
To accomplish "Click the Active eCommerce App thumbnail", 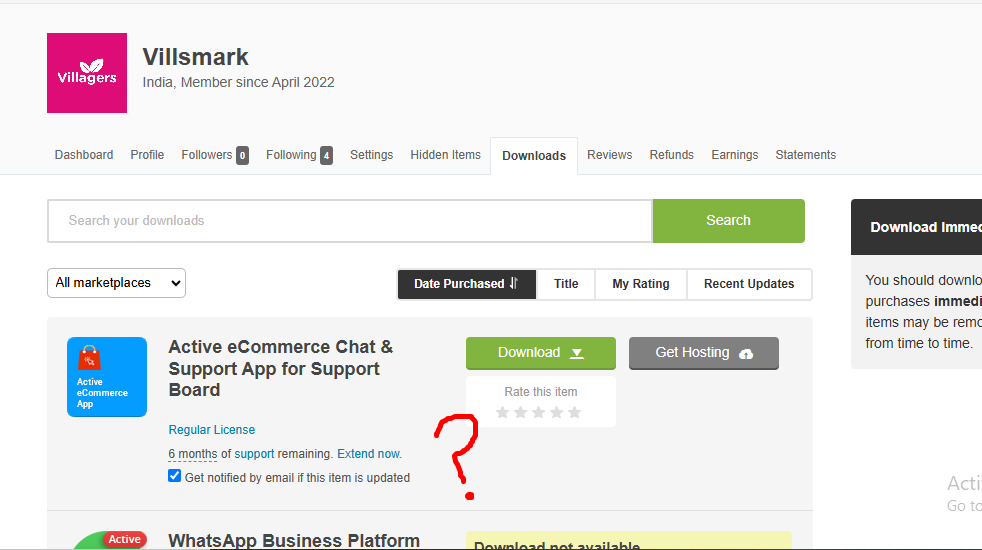I will coord(107,377).
